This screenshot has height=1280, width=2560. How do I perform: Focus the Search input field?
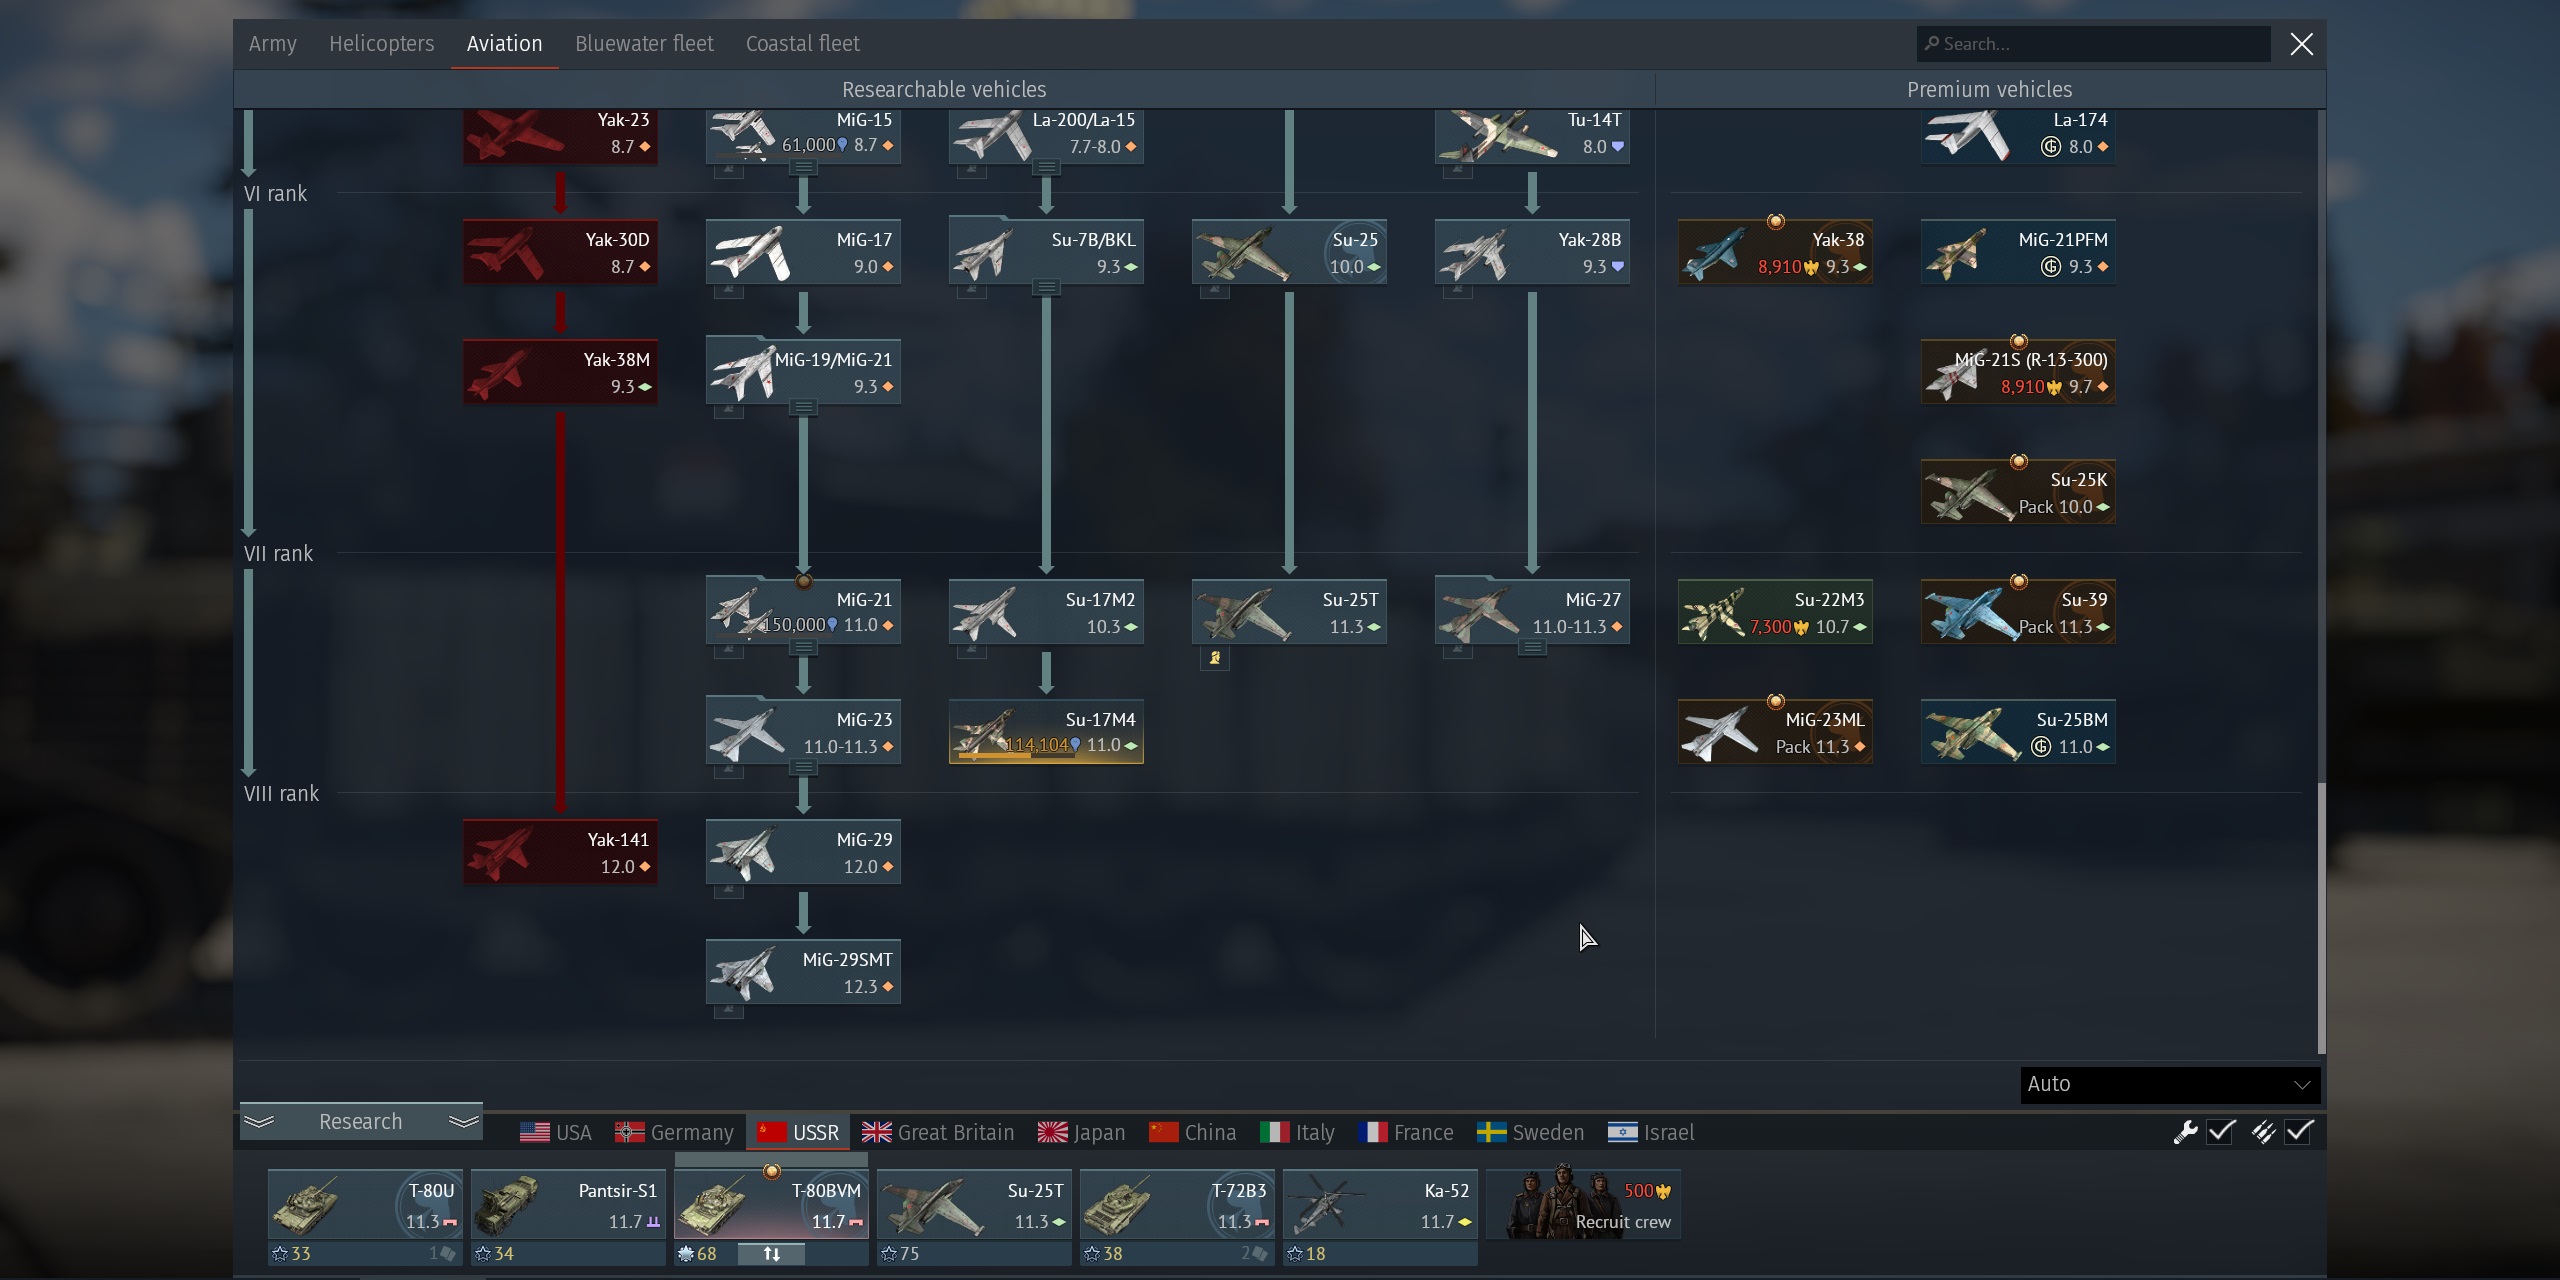pyautogui.click(x=2094, y=44)
